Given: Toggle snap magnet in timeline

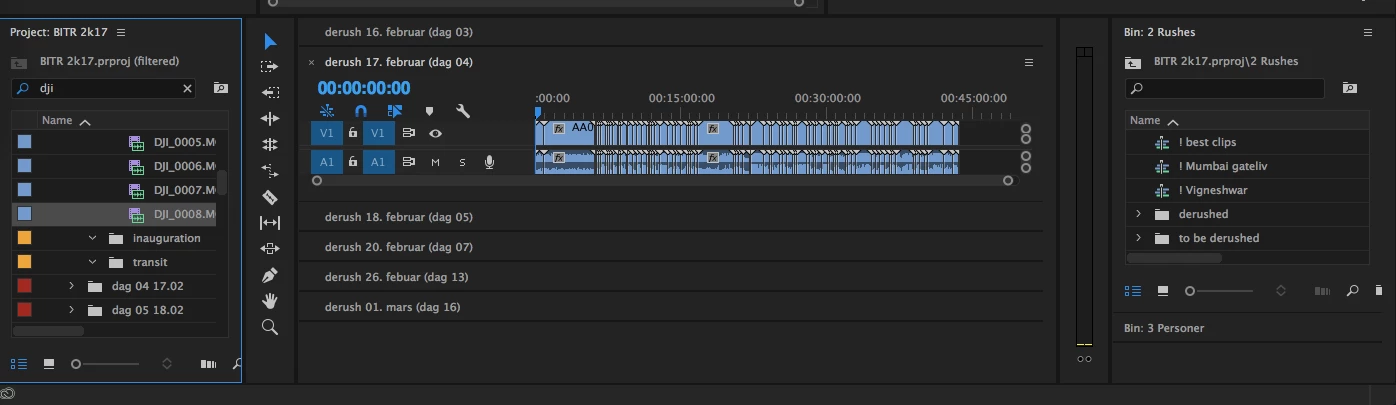Looking at the screenshot, I should 361,111.
